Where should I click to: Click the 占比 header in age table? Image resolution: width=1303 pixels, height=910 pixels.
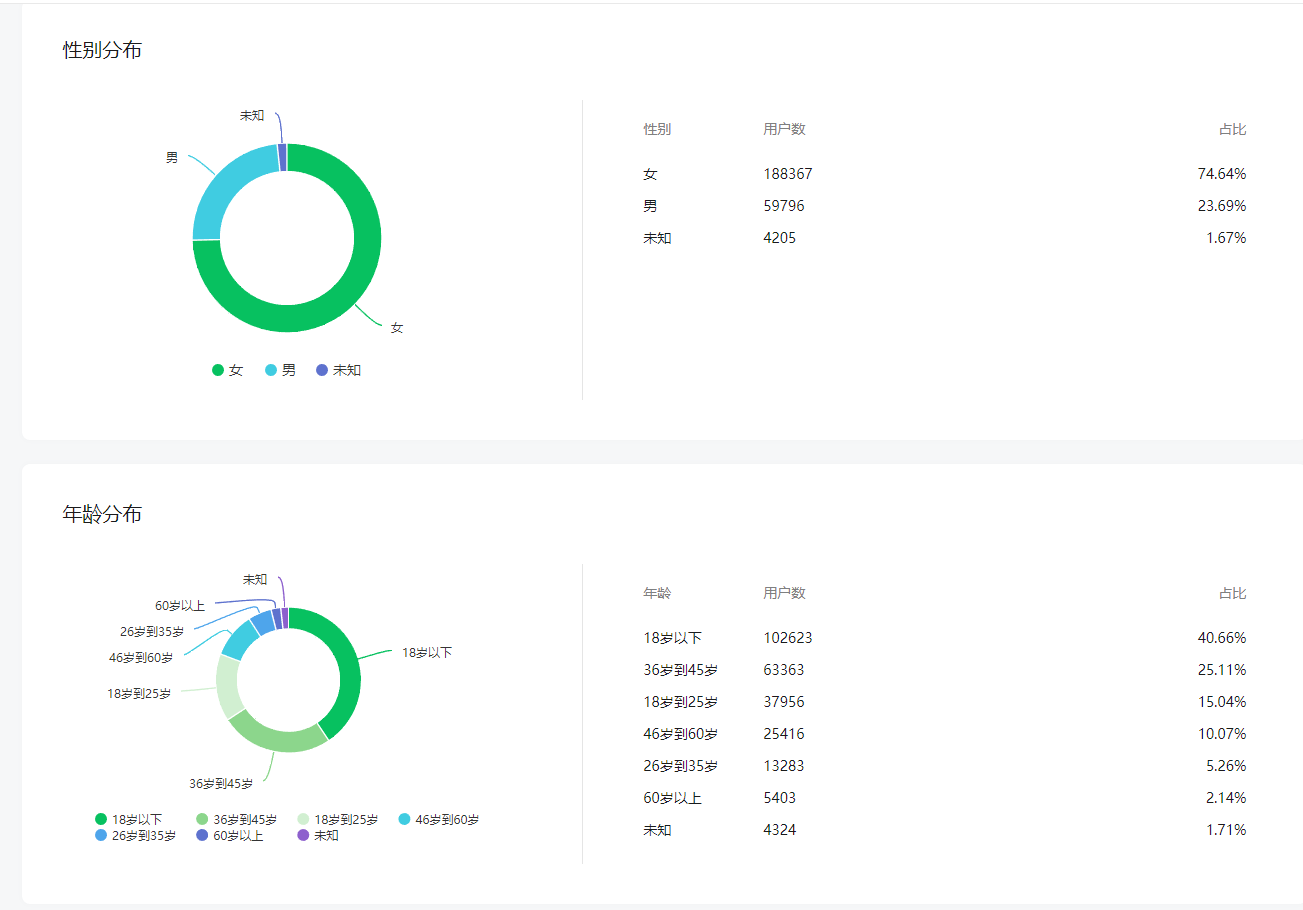coord(1232,594)
